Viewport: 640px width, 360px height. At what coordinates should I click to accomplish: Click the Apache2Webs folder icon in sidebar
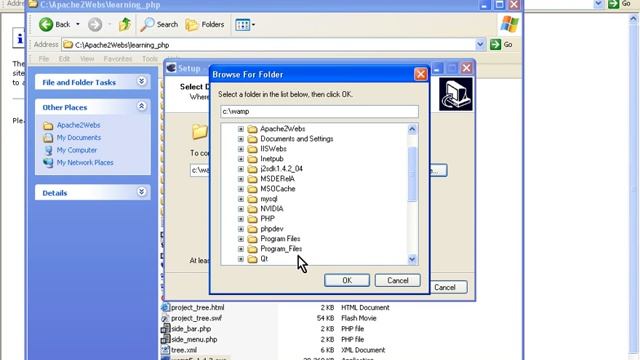(x=48, y=126)
